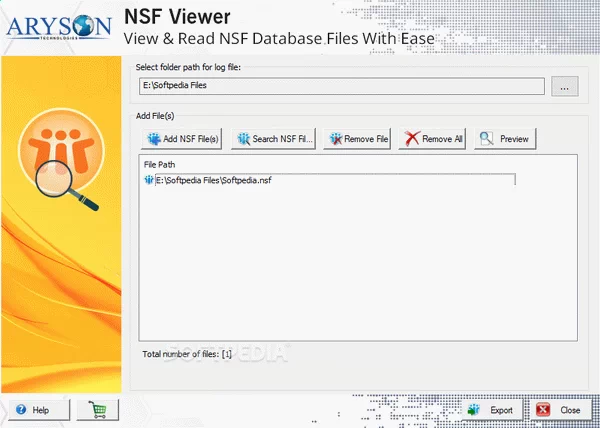This screenshot has height=428, width=600.
Task: Open Search NSF Files button
Action: point(273,139)
